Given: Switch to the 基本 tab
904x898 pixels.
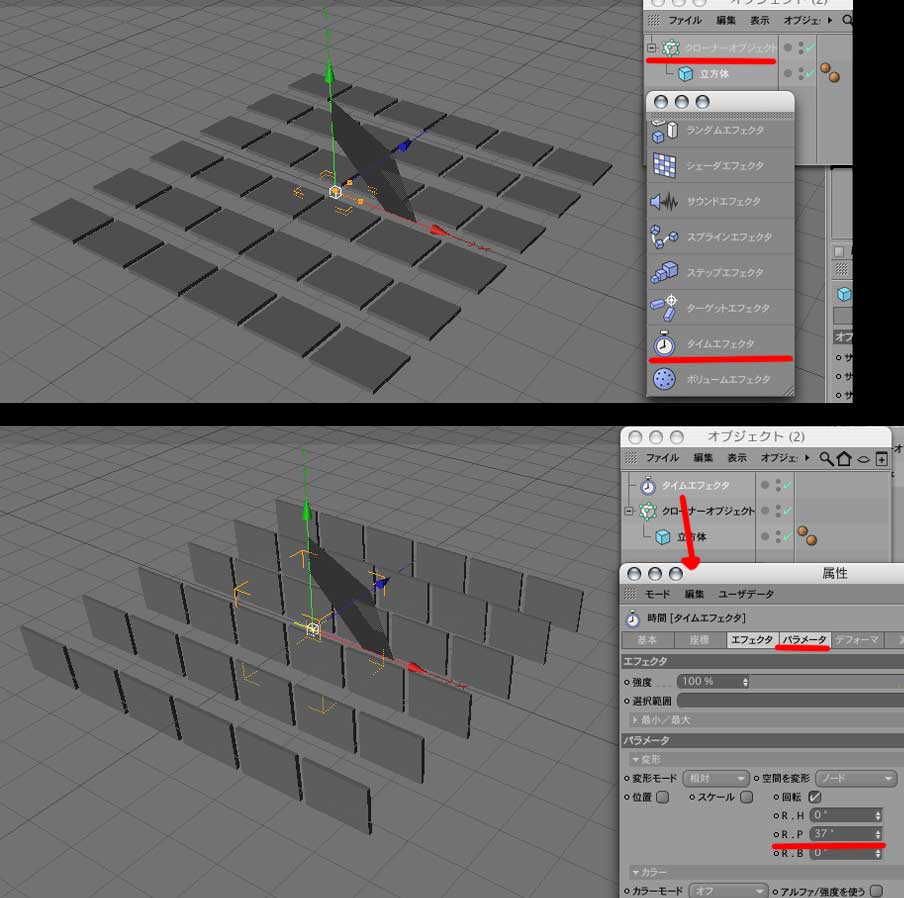Looking at the screenshot, I should [x=647, y=640].
